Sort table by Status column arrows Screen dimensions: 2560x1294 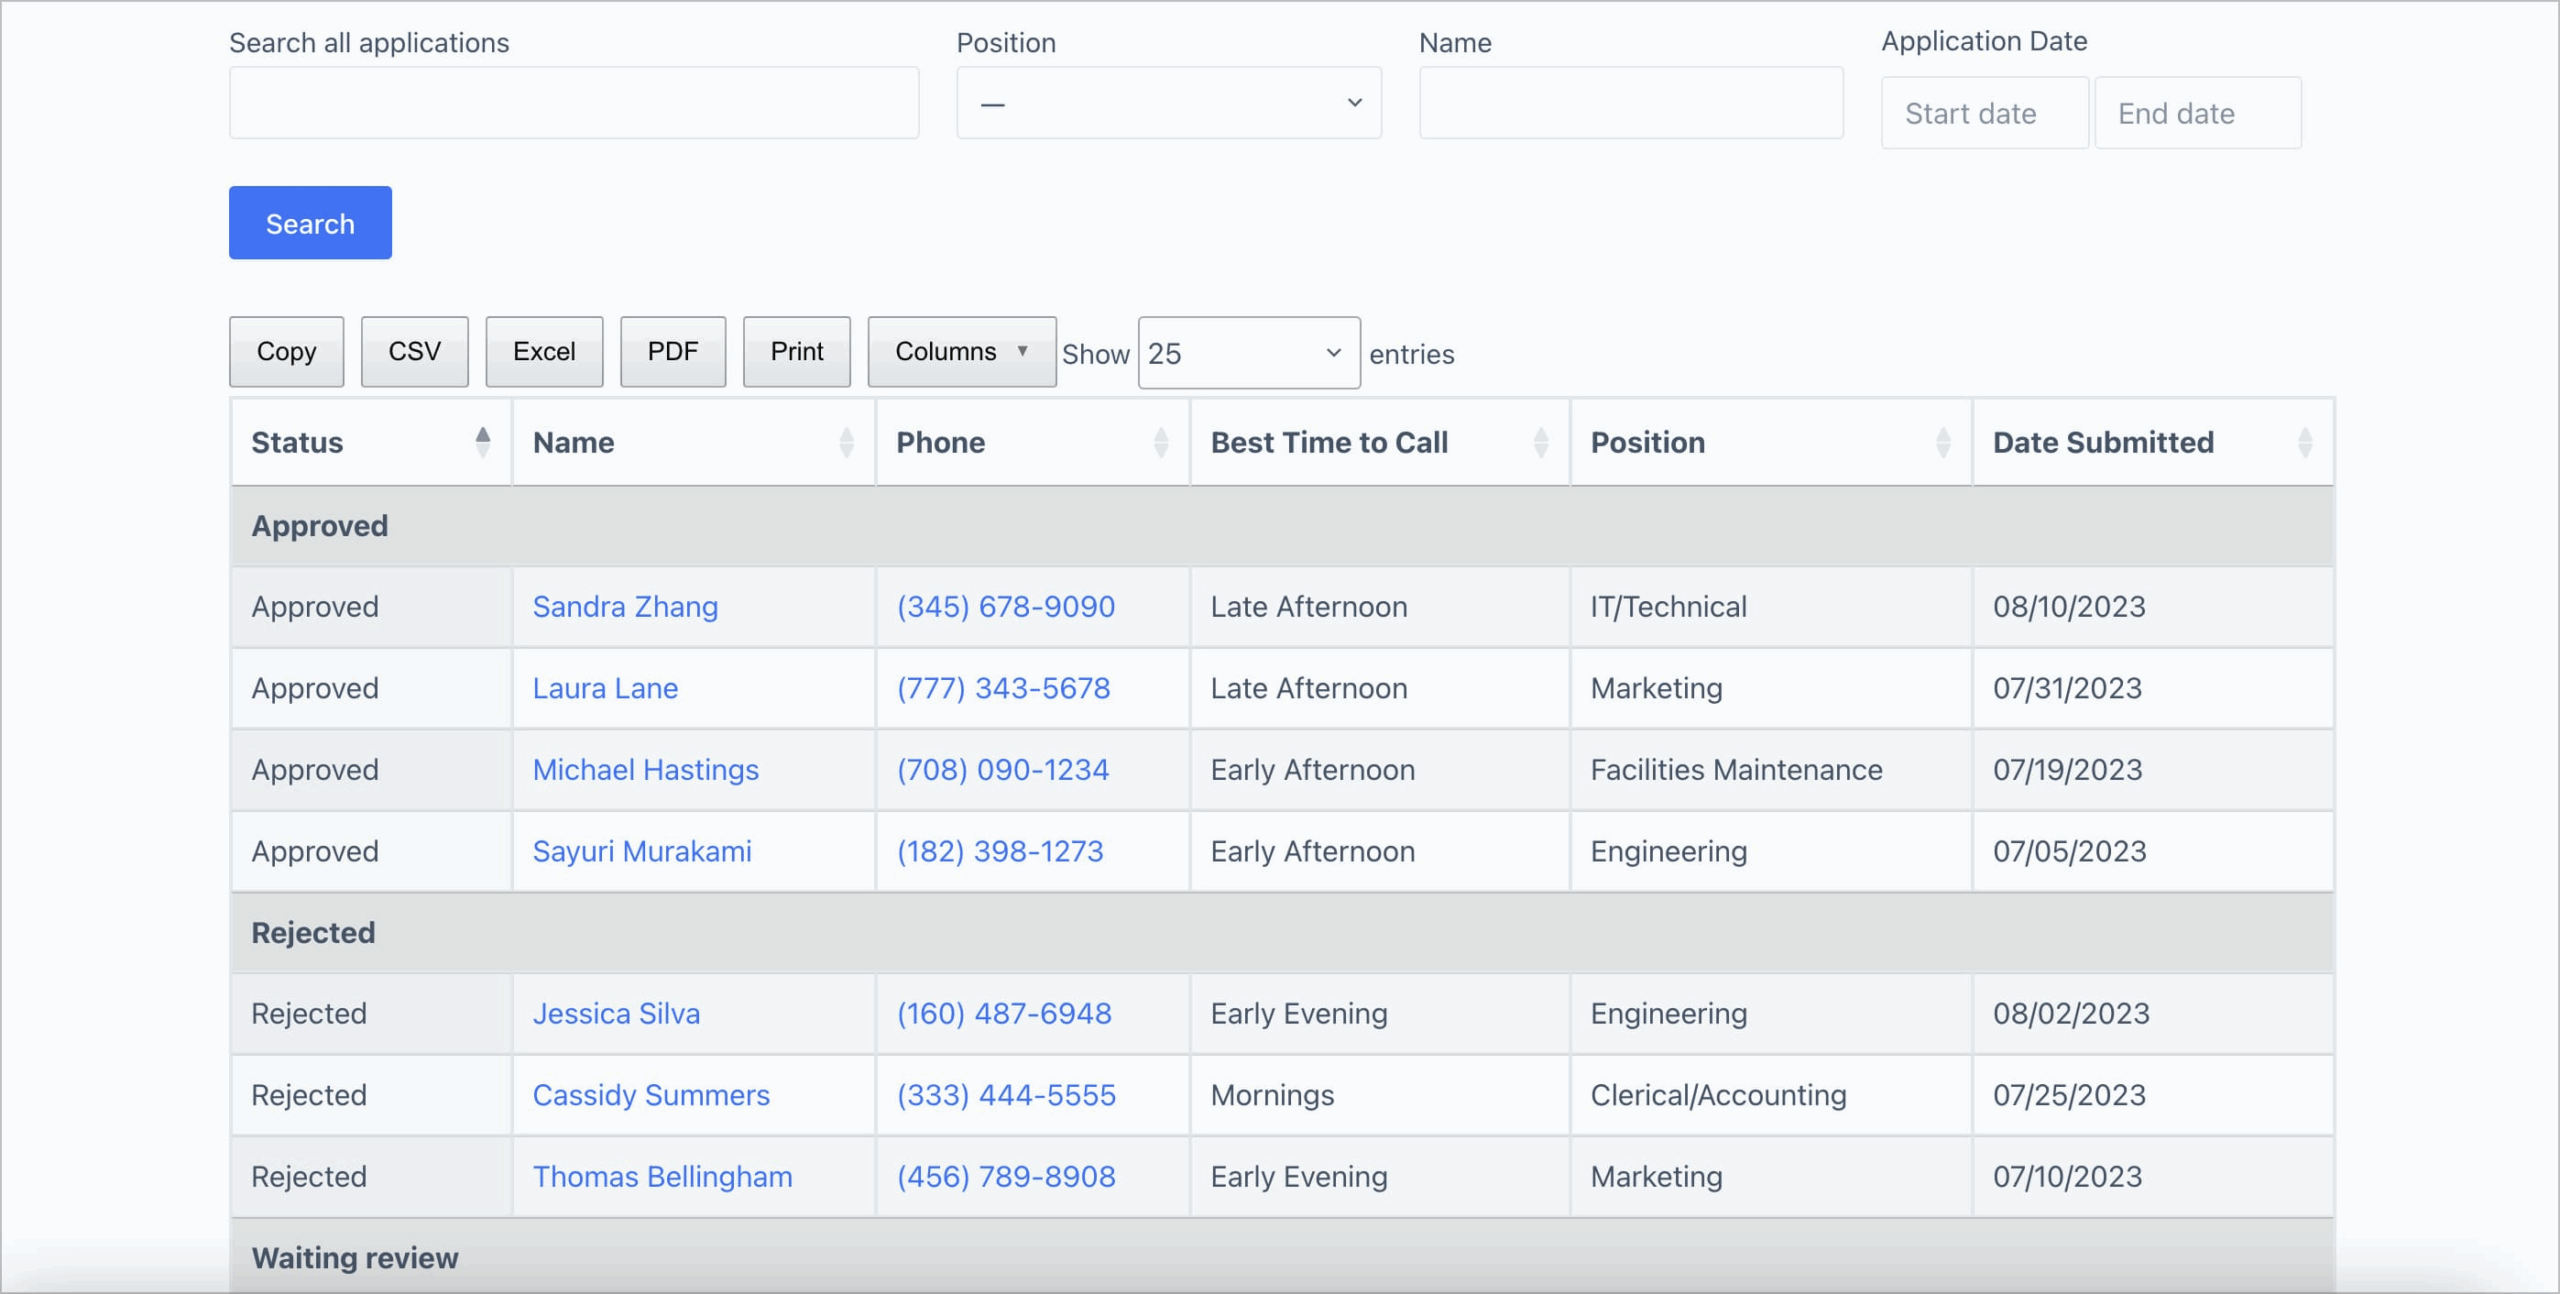pyautogui.click(x=482, y=442)
